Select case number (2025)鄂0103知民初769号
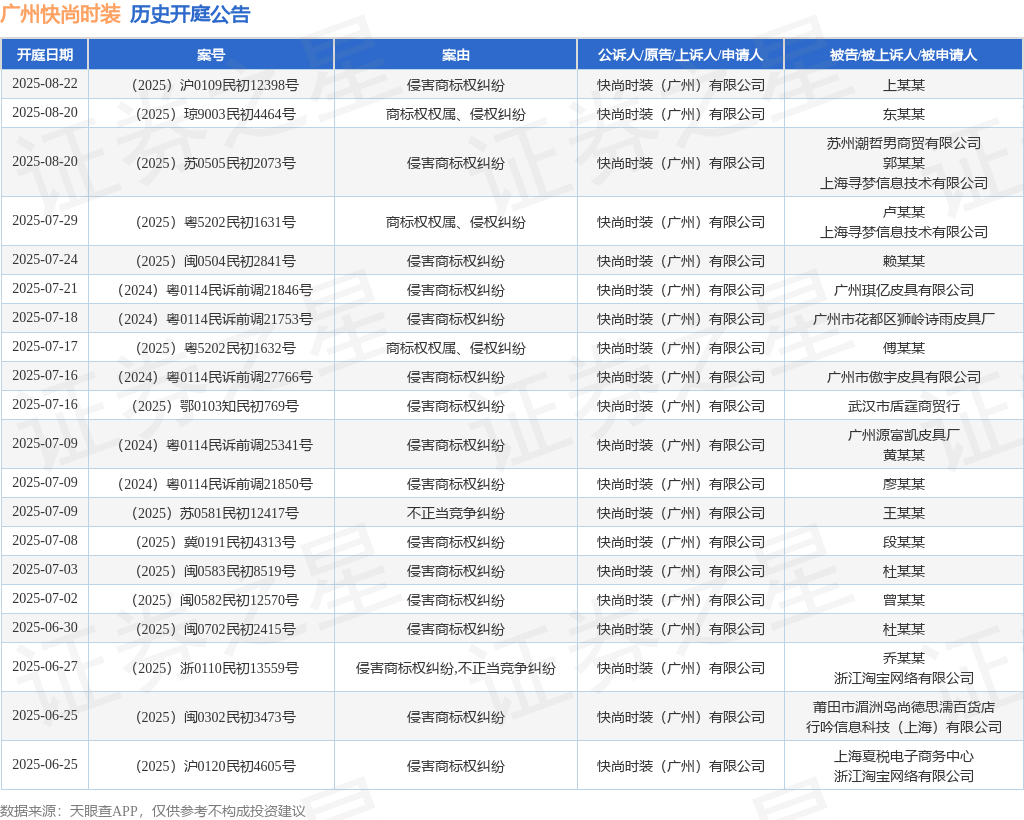The image size is (1024, 820). click(x=215, y=406)
